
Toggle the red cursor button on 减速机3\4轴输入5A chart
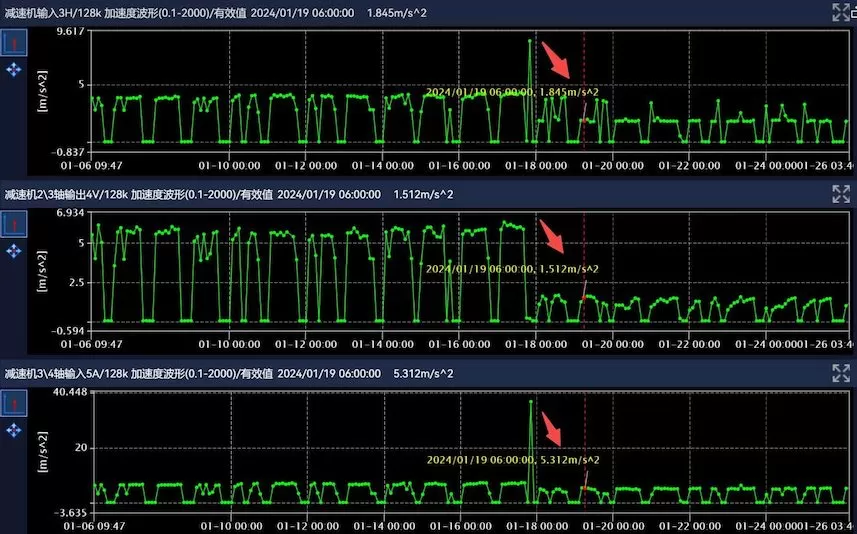pyautogui.click(x=14, y=404)
